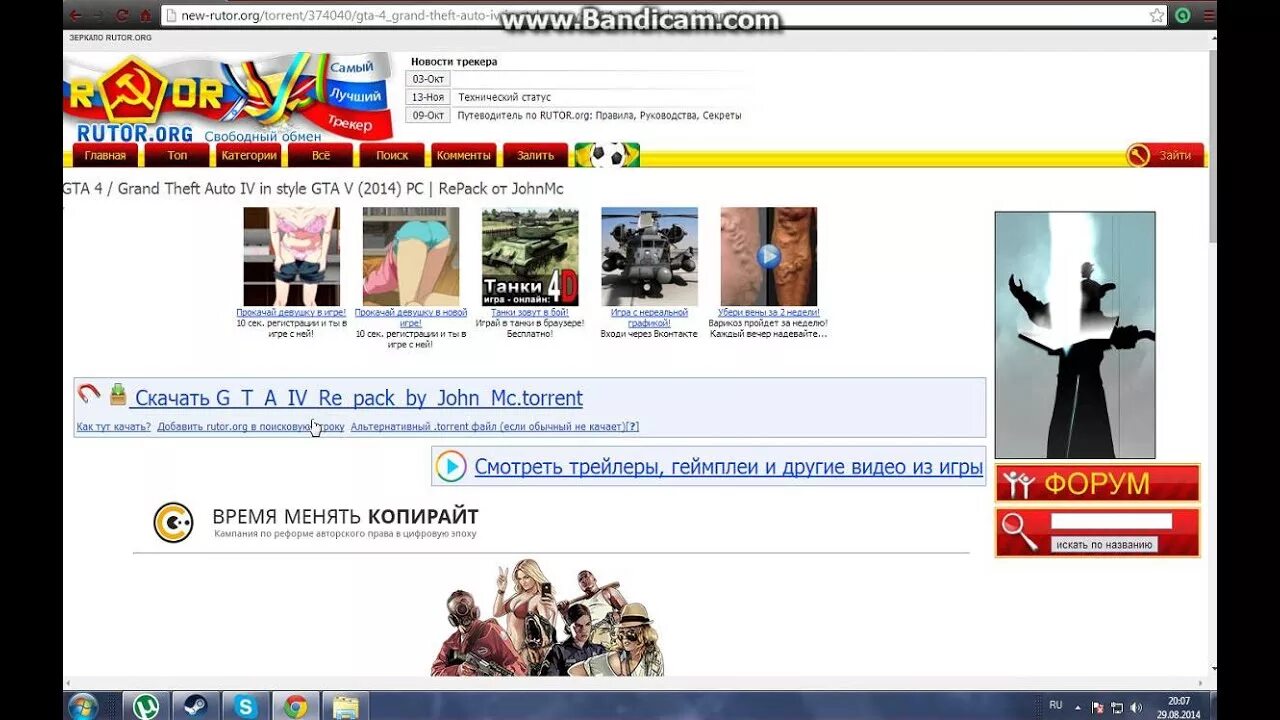
Task: Click the silhouette banner ad on the right
Action: (x=1075, y=335)
